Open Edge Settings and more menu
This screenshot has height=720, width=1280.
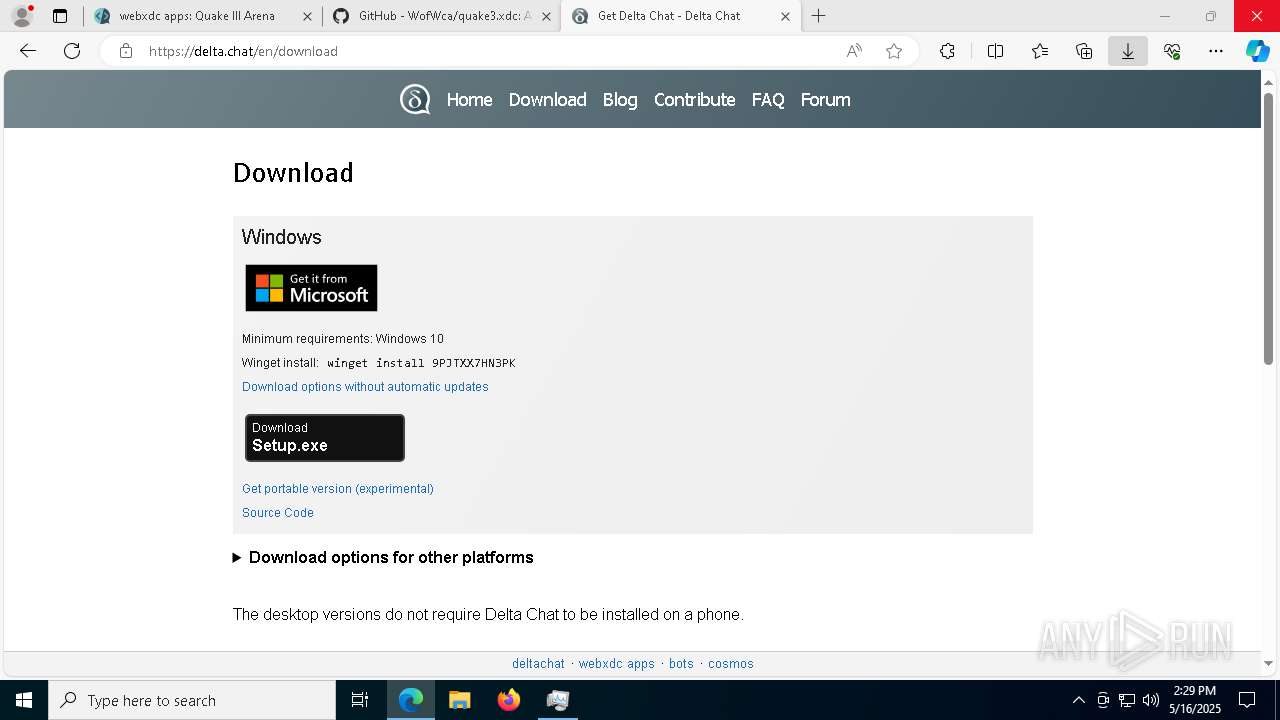tap(1216, 51)
